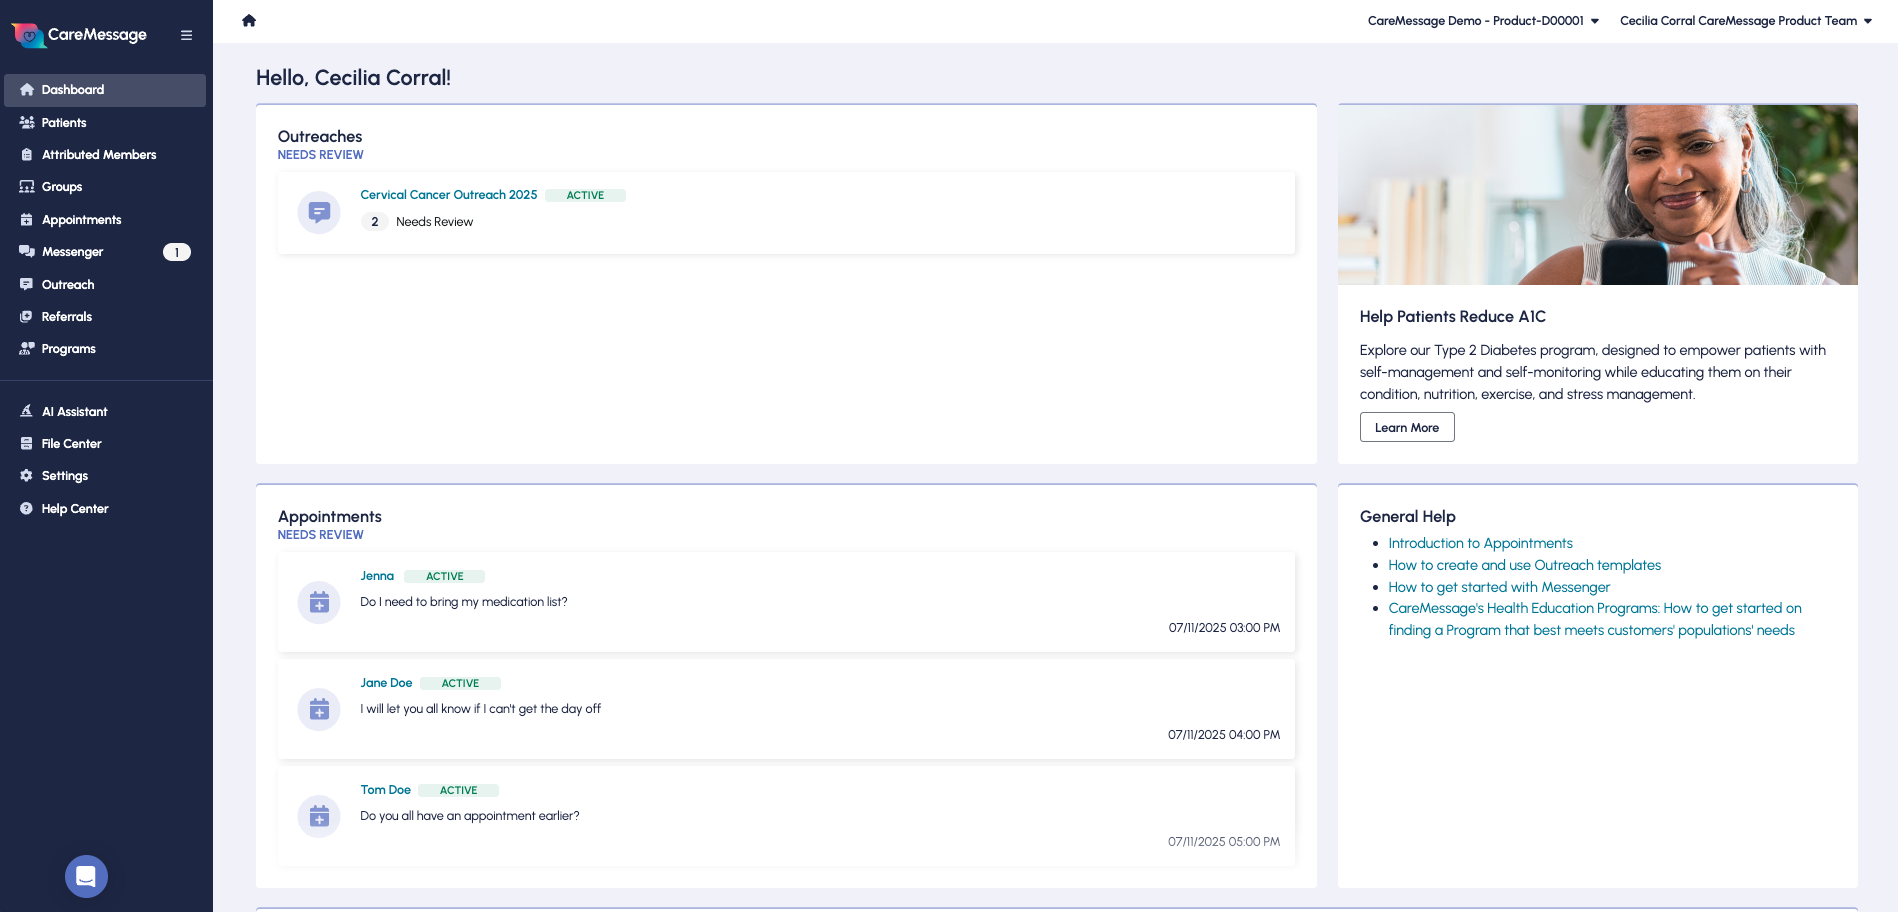Select the Dashboard menu item
The image size is (1898, 912).
click(x=71, y=90)
